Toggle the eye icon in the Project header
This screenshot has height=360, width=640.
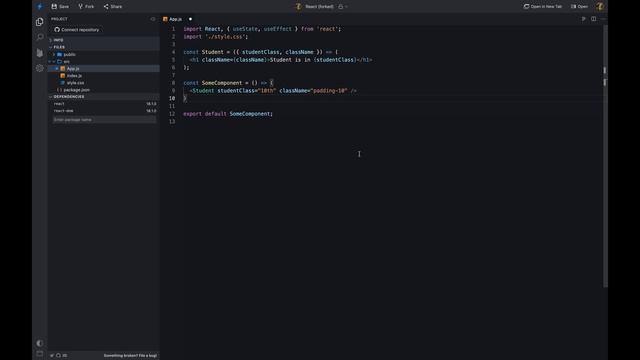pos(153,19)
